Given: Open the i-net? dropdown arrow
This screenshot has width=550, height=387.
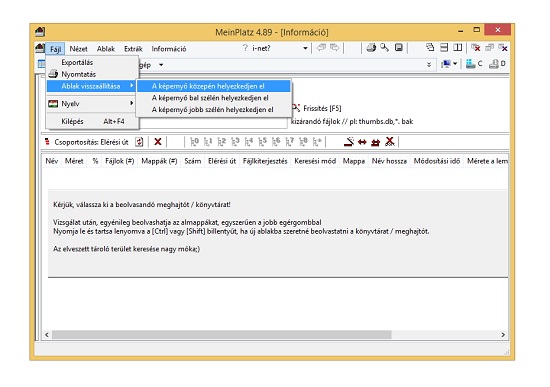Looking at the screenshot, I should 305,48.
